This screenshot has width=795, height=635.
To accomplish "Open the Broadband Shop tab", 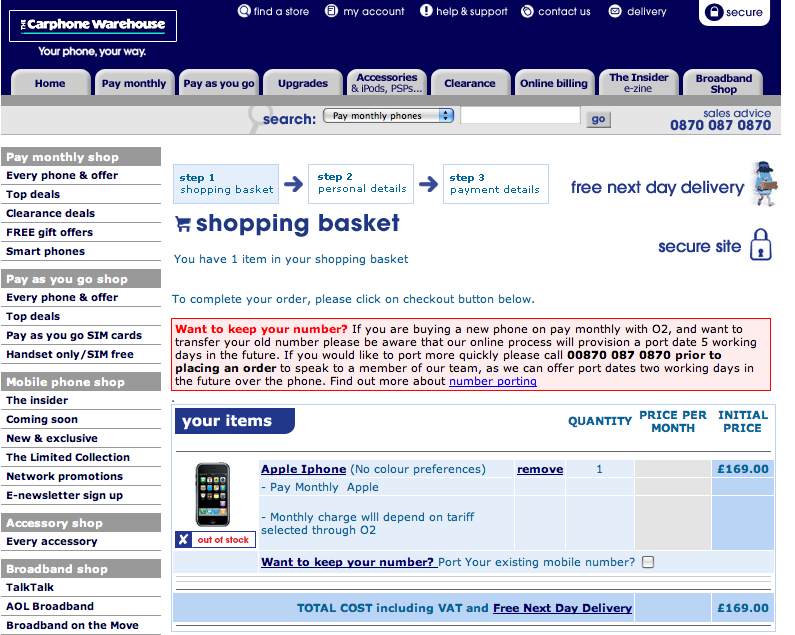I will (724, 83).
